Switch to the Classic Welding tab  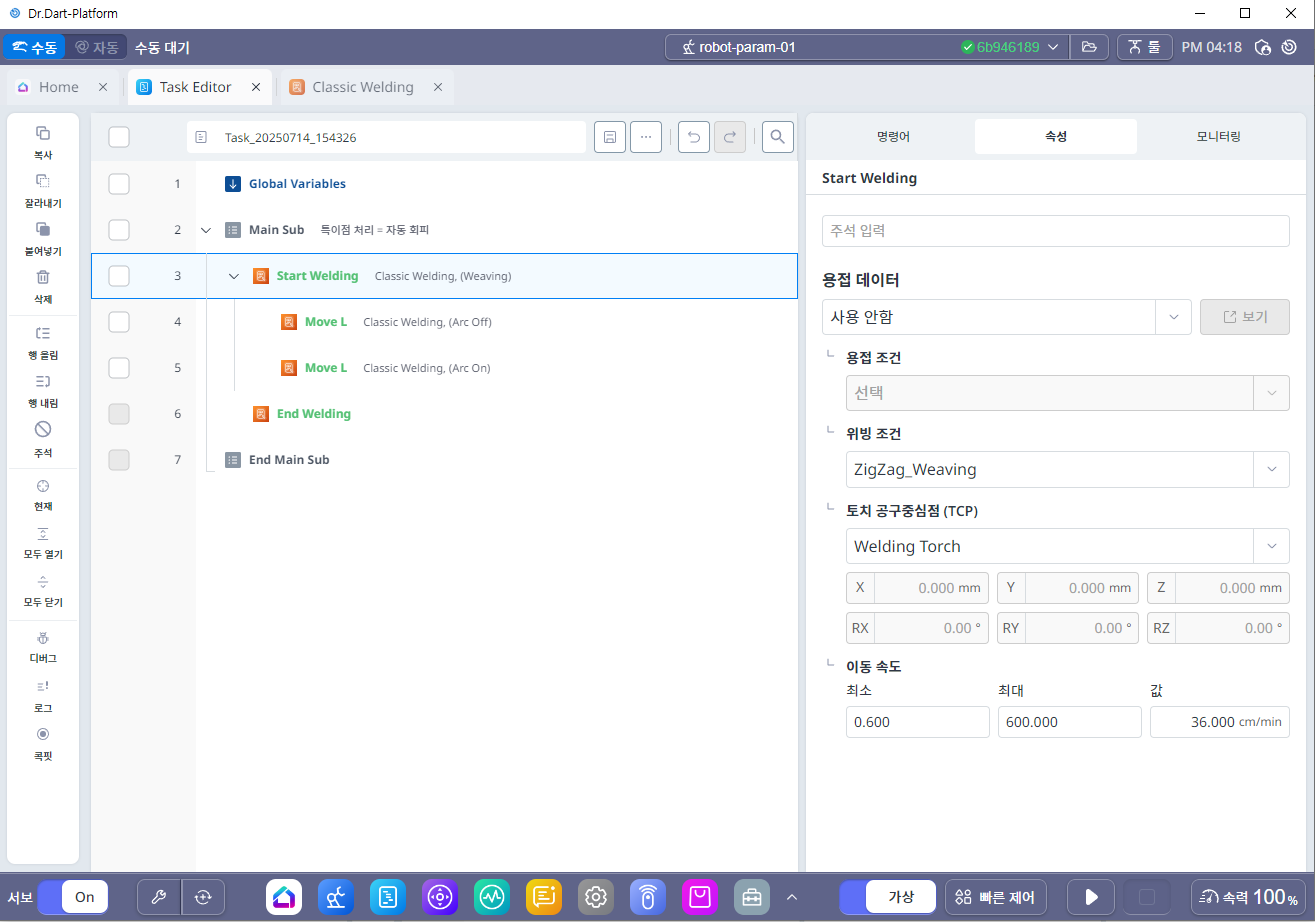click(x=362, y=87)
